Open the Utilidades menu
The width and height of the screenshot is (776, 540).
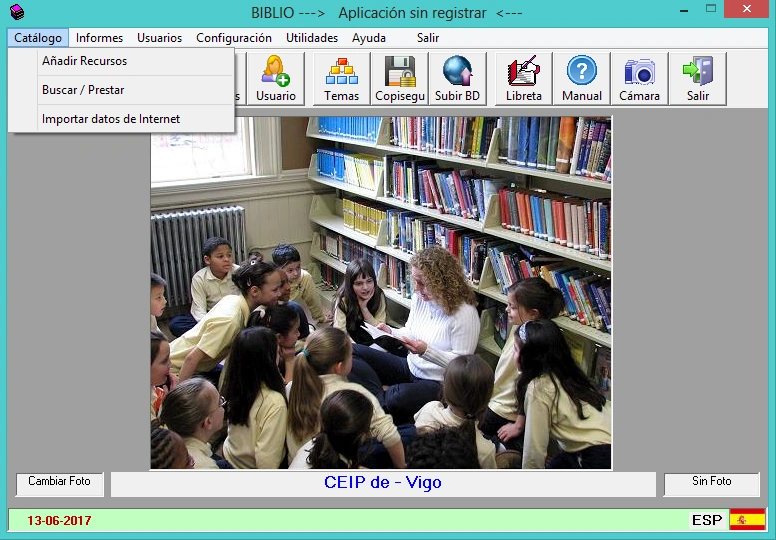point(312,38)
